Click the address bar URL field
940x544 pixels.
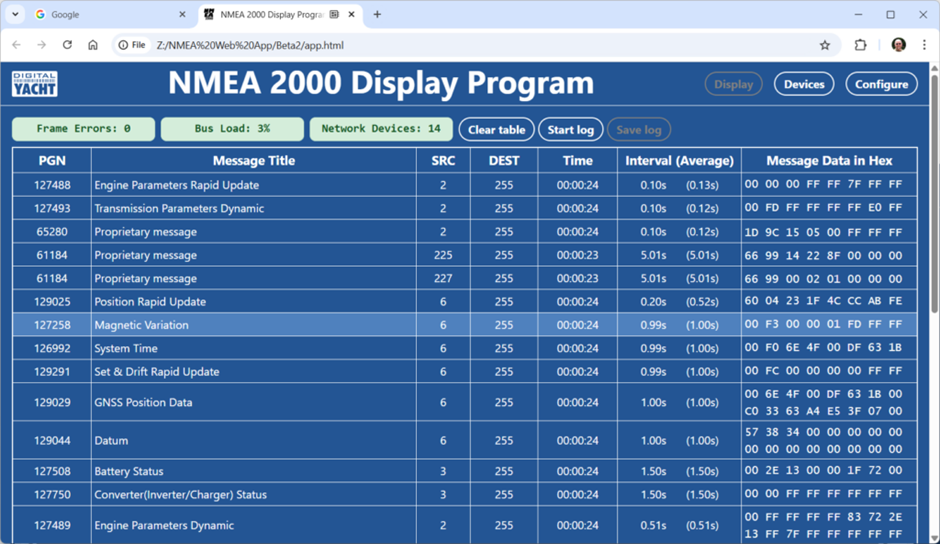(x=480, y=45)
